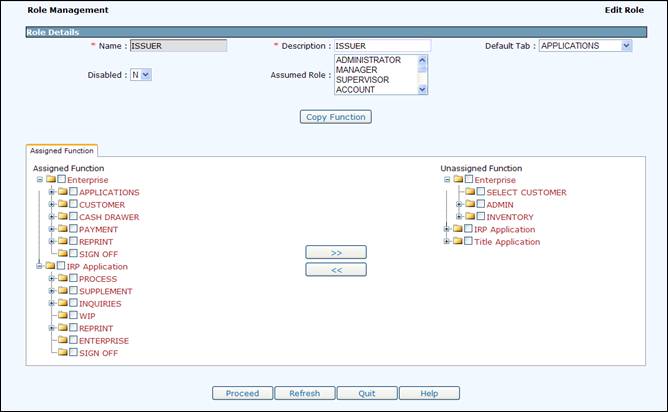Click the folder icon next to INVENTORY

click(x=470, y=217)
